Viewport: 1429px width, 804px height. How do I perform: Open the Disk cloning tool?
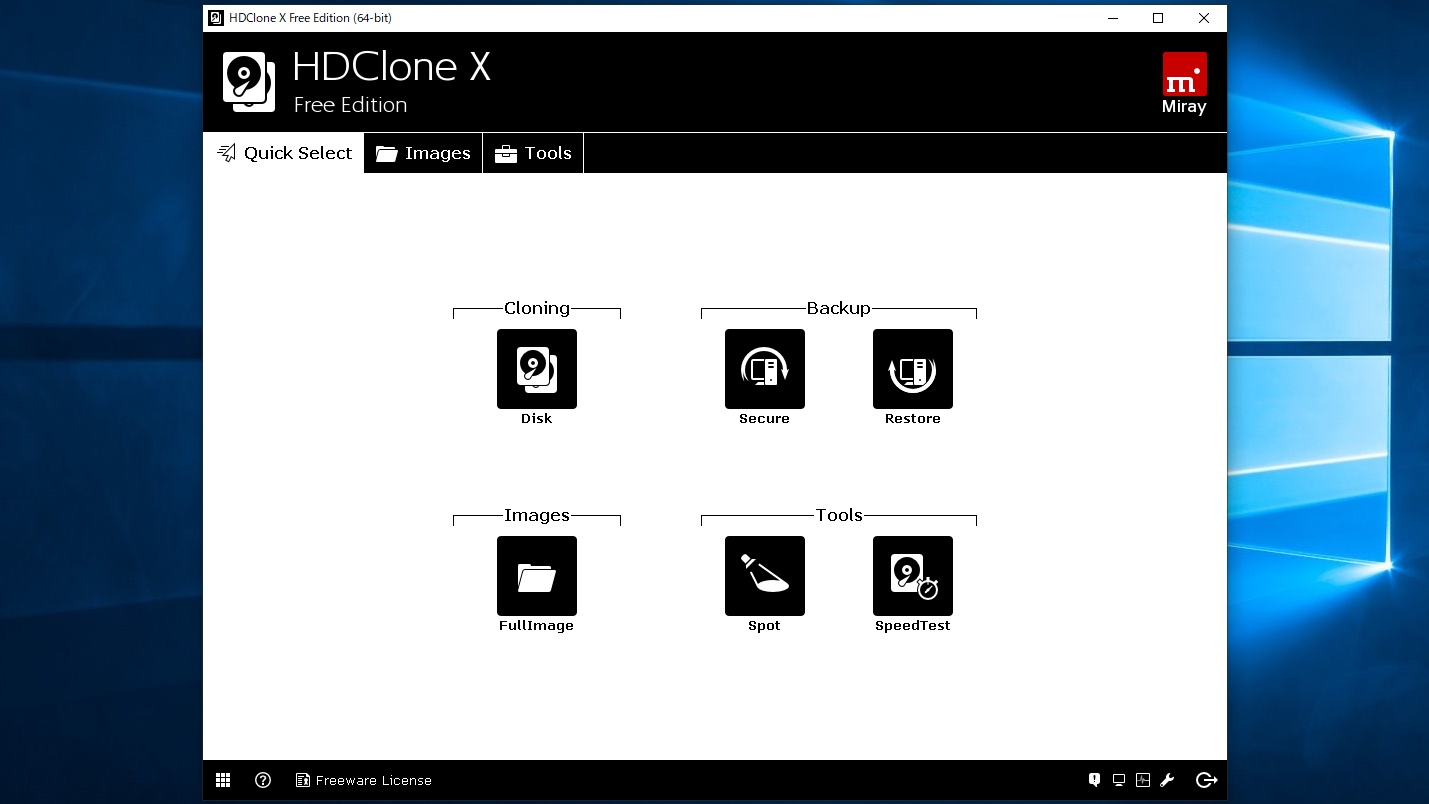tap(536, 369)
